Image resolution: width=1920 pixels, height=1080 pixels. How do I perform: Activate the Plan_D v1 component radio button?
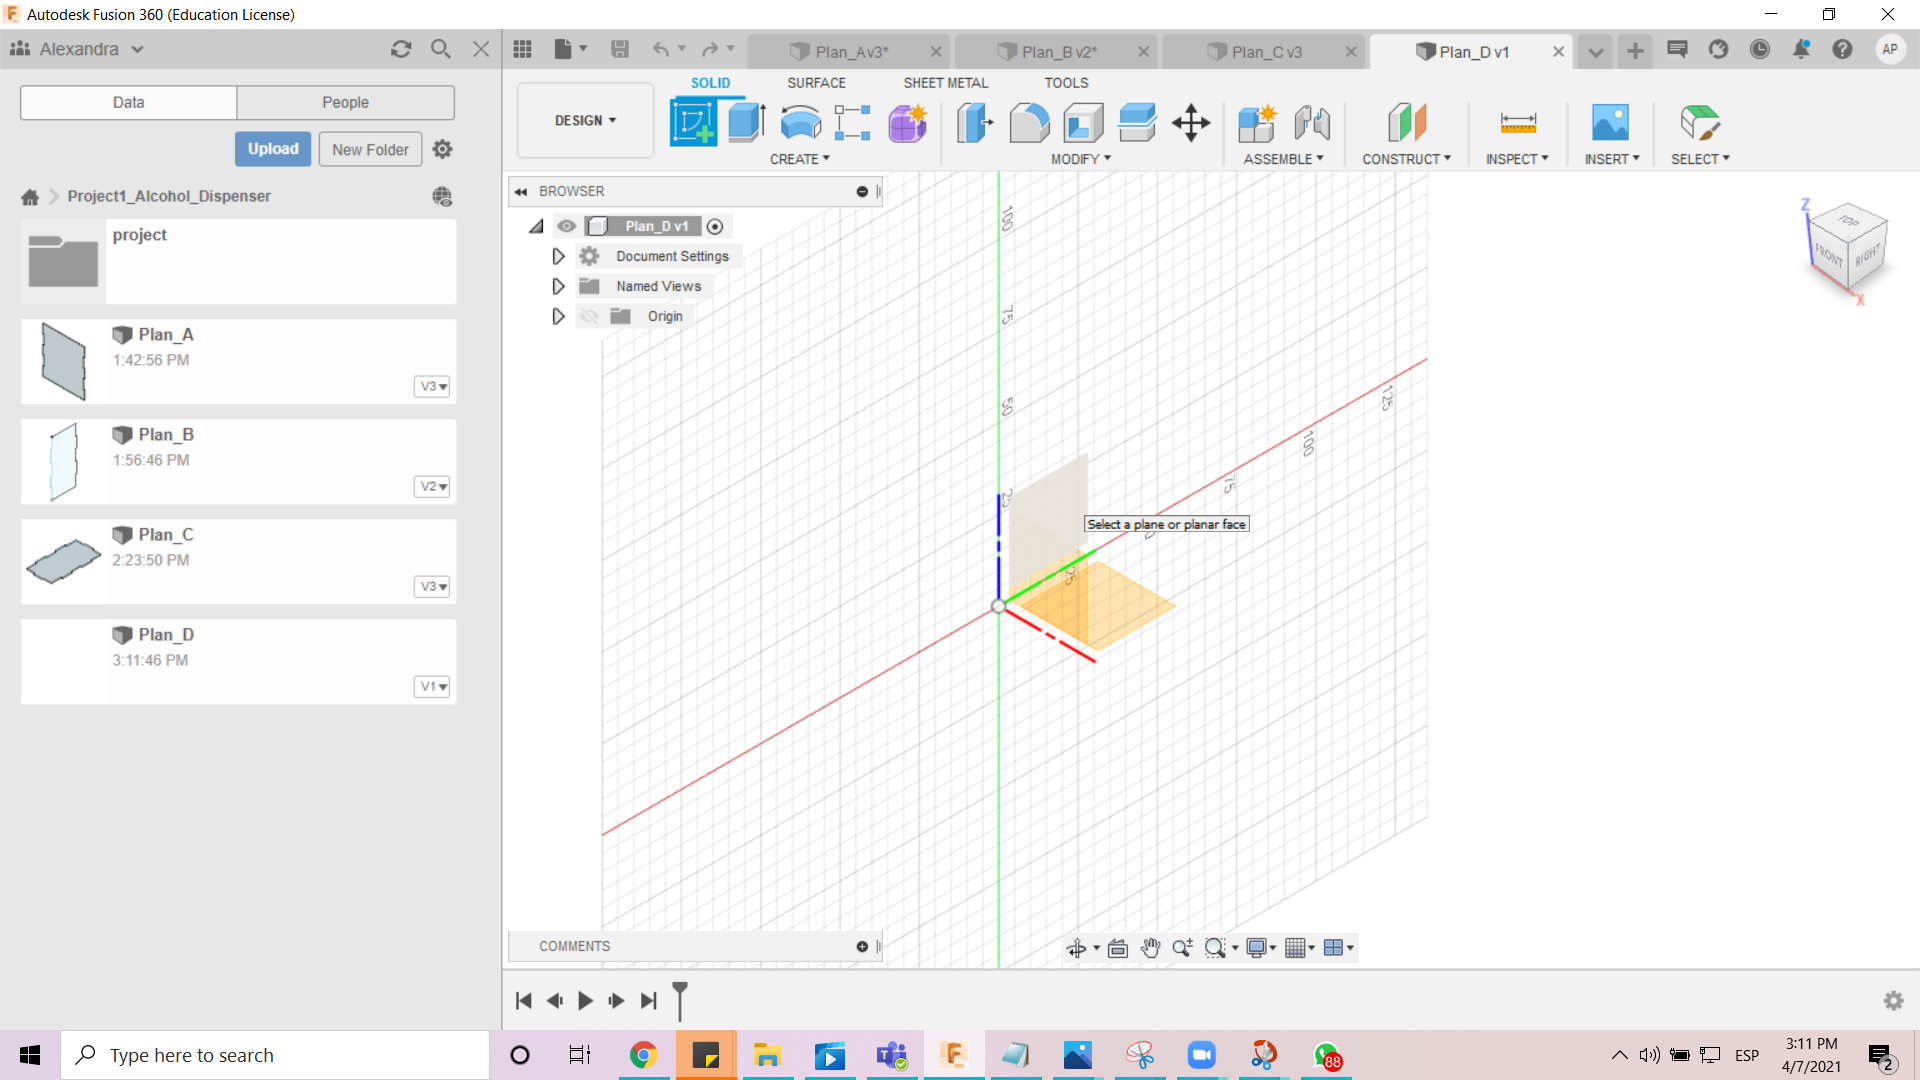pos(714,226)
